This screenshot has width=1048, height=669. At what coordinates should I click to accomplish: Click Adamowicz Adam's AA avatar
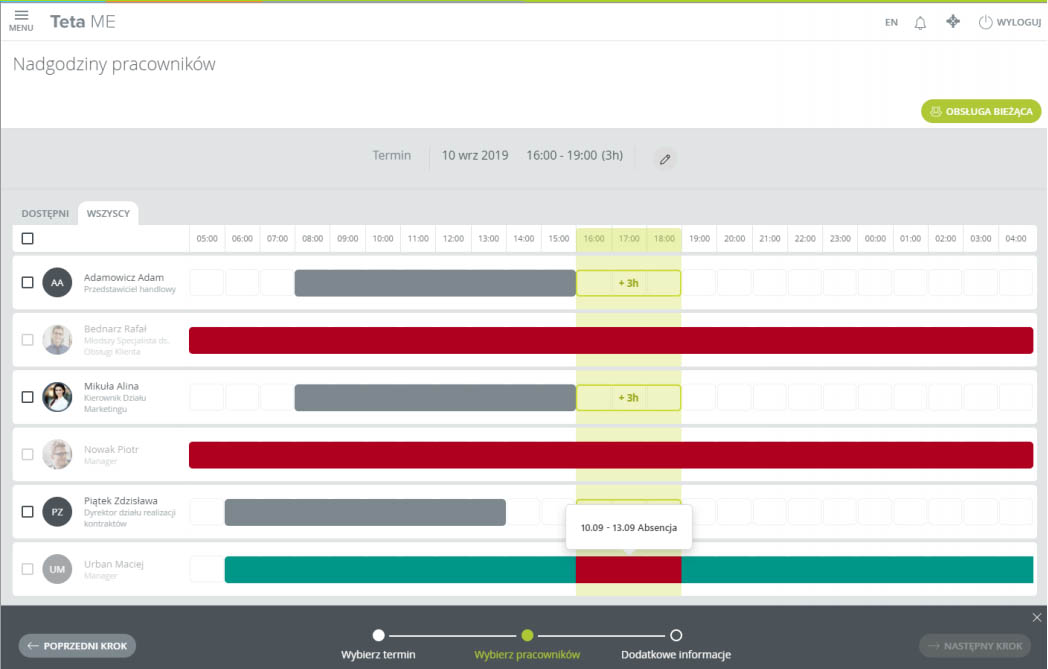pos(57,283)
